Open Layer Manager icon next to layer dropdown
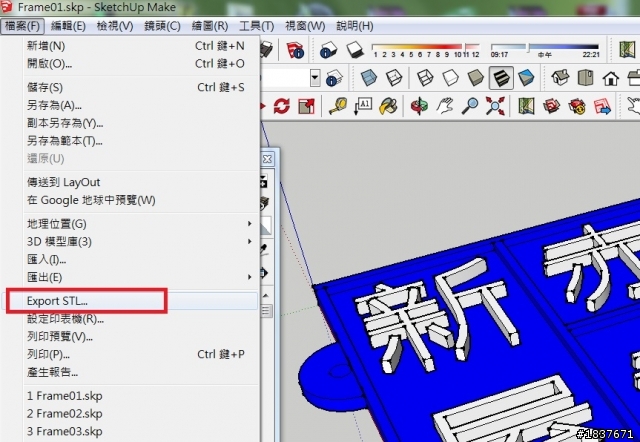640x442 pixels. 334,78
